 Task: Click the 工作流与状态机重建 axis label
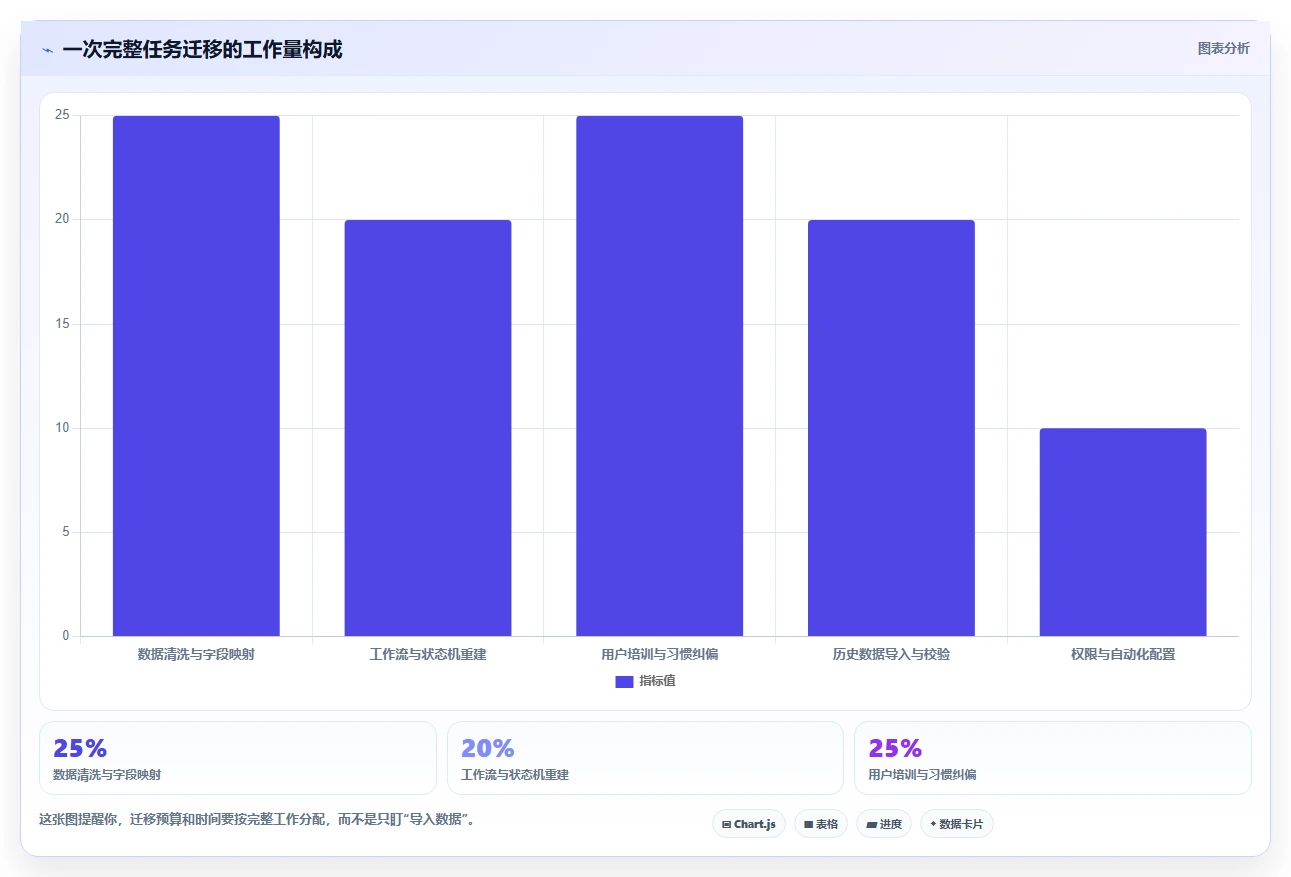tap(428, 655)
